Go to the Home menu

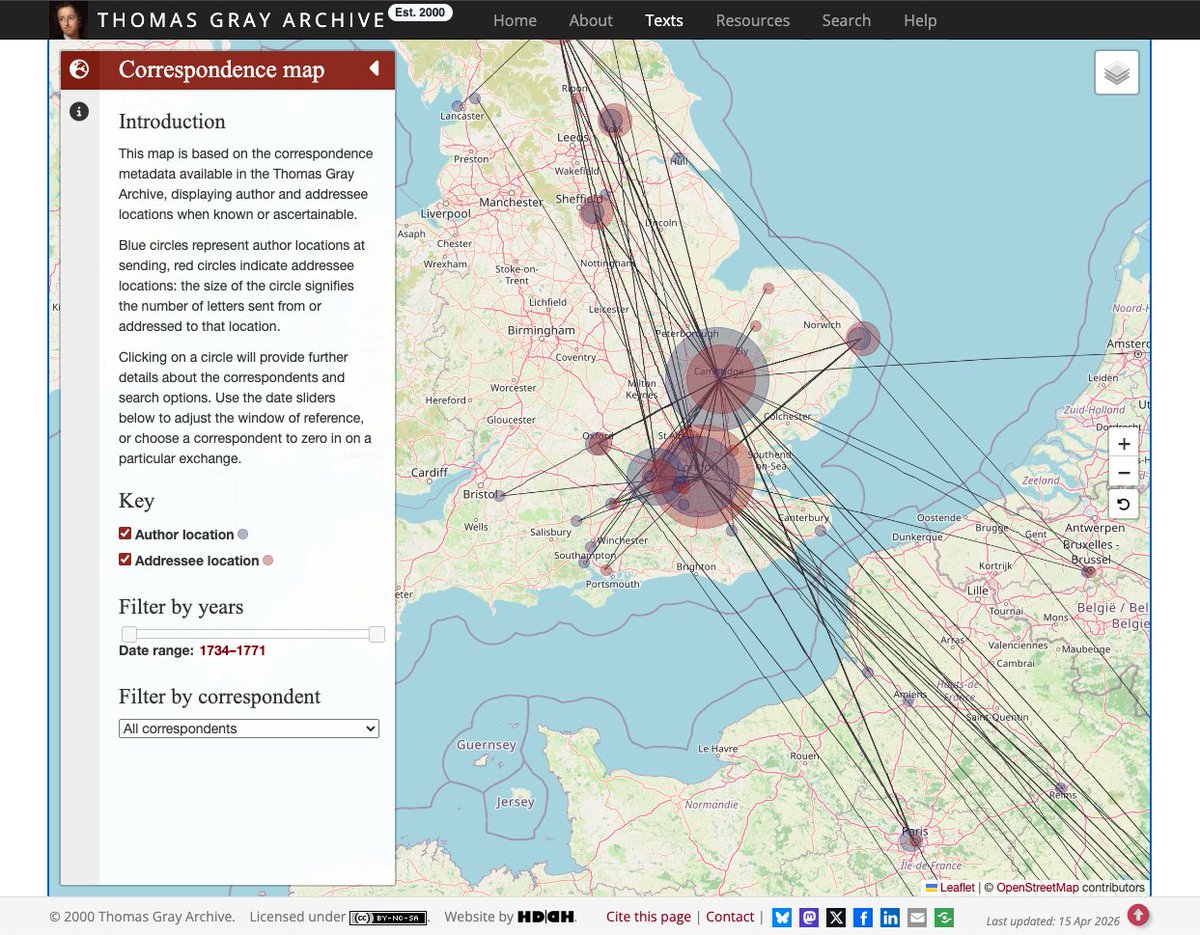[515, 20]
